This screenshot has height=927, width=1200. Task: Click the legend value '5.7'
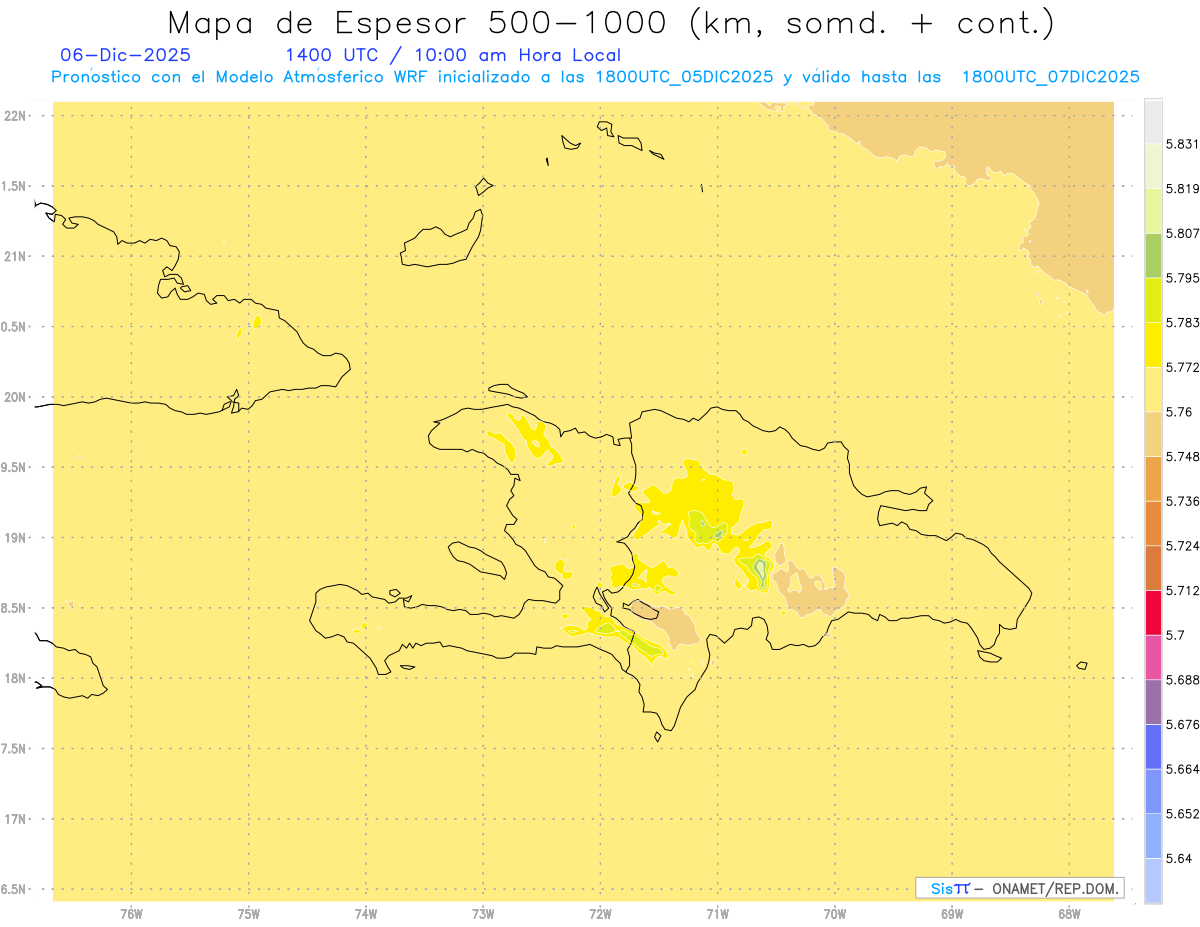[x=1175, y=635]
